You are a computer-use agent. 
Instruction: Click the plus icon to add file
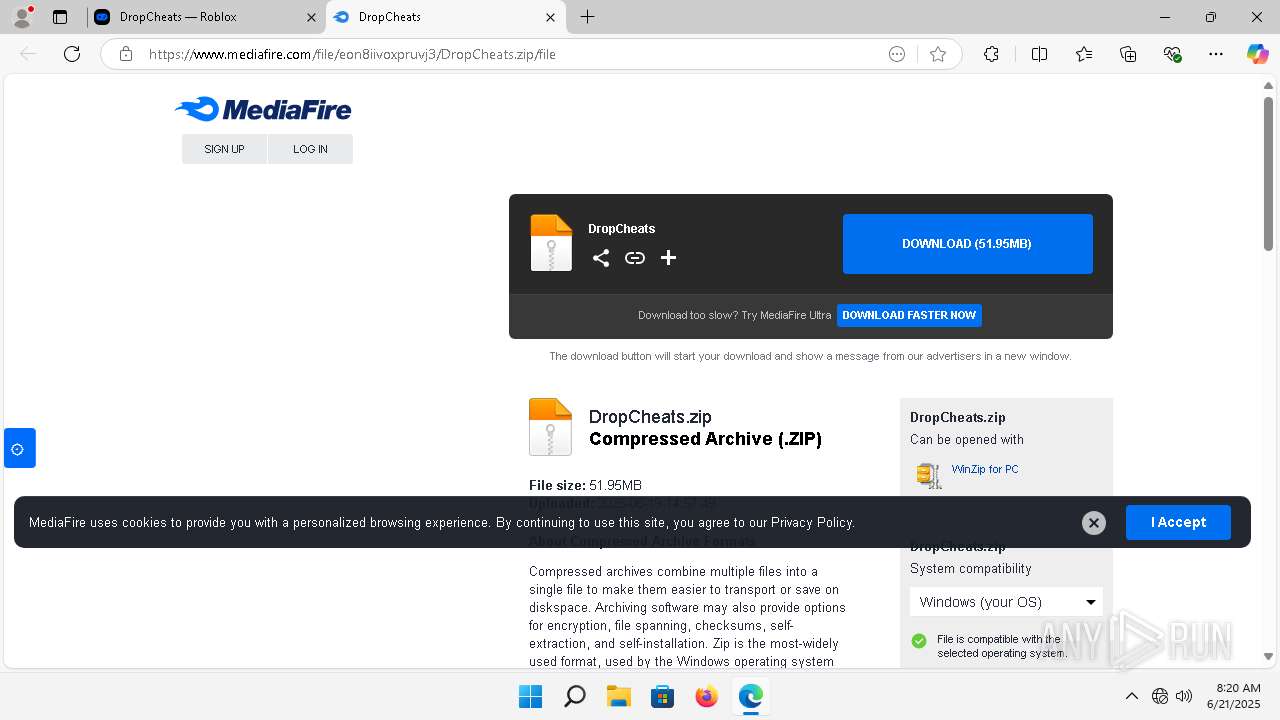click(669, 258)
